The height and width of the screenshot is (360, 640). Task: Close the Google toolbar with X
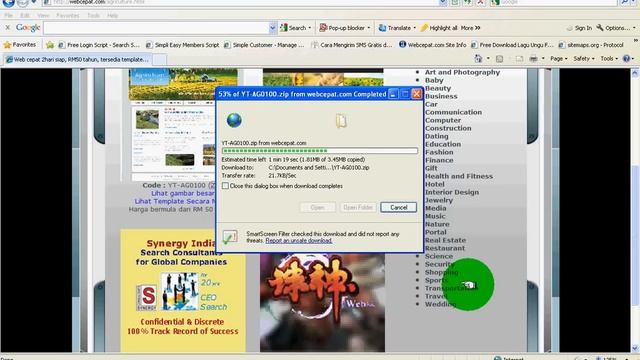(x=7, y=27)
